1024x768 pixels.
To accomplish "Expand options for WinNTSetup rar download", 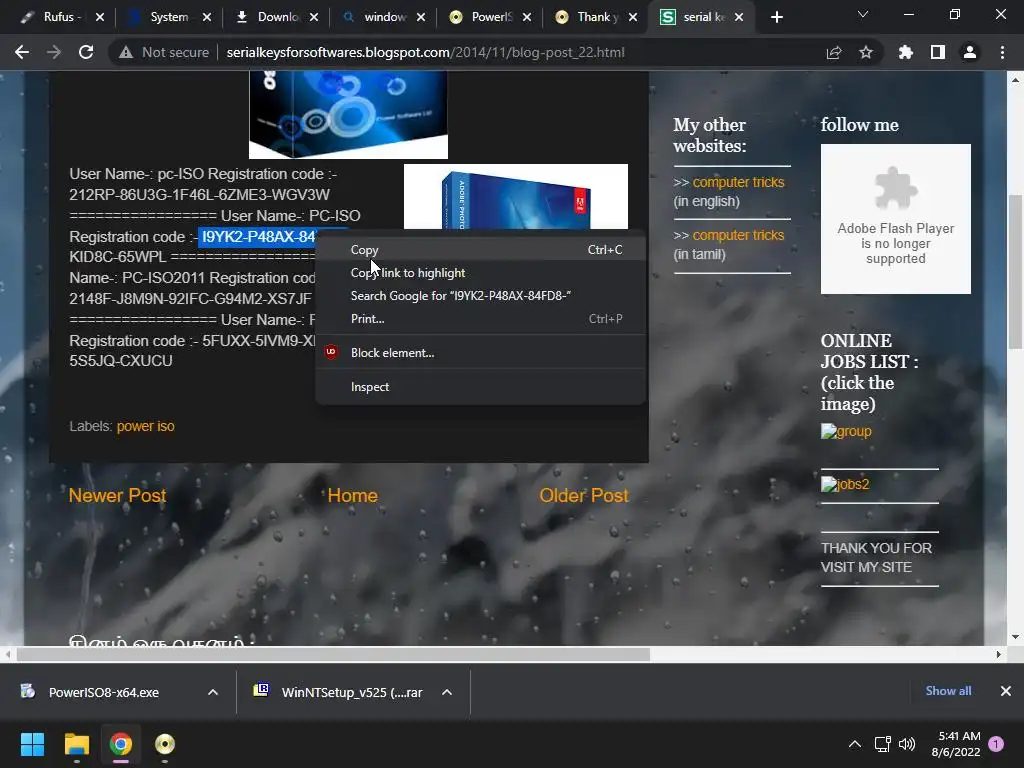I will 447,692.
